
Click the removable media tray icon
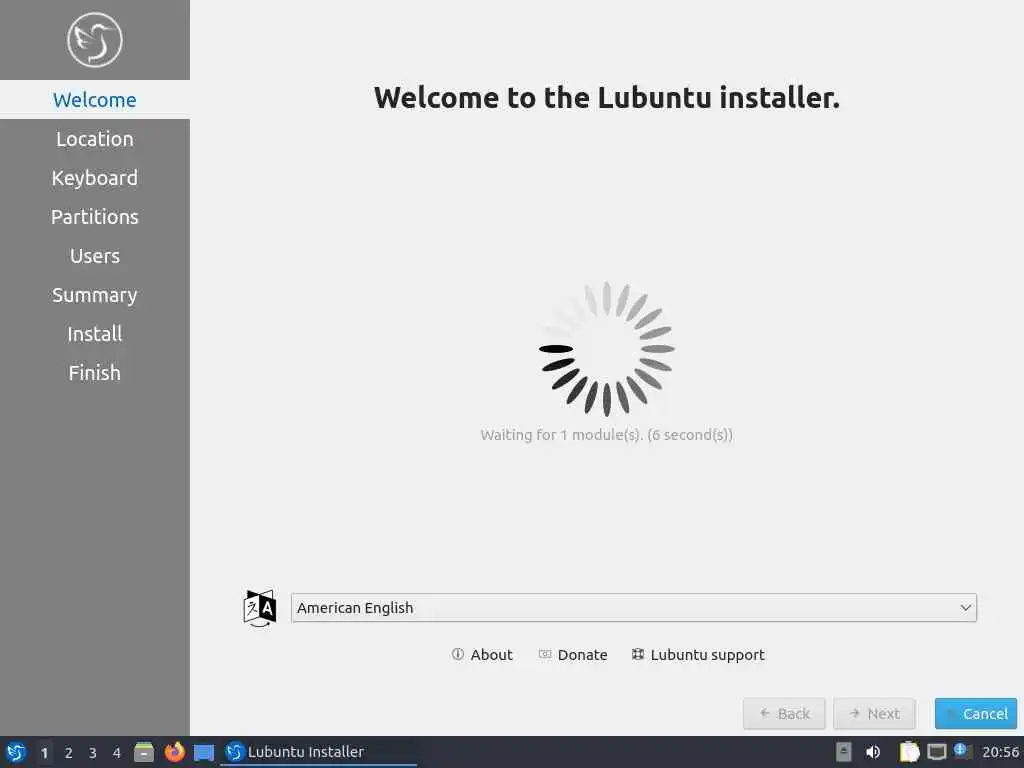click(x=844, y=752)
